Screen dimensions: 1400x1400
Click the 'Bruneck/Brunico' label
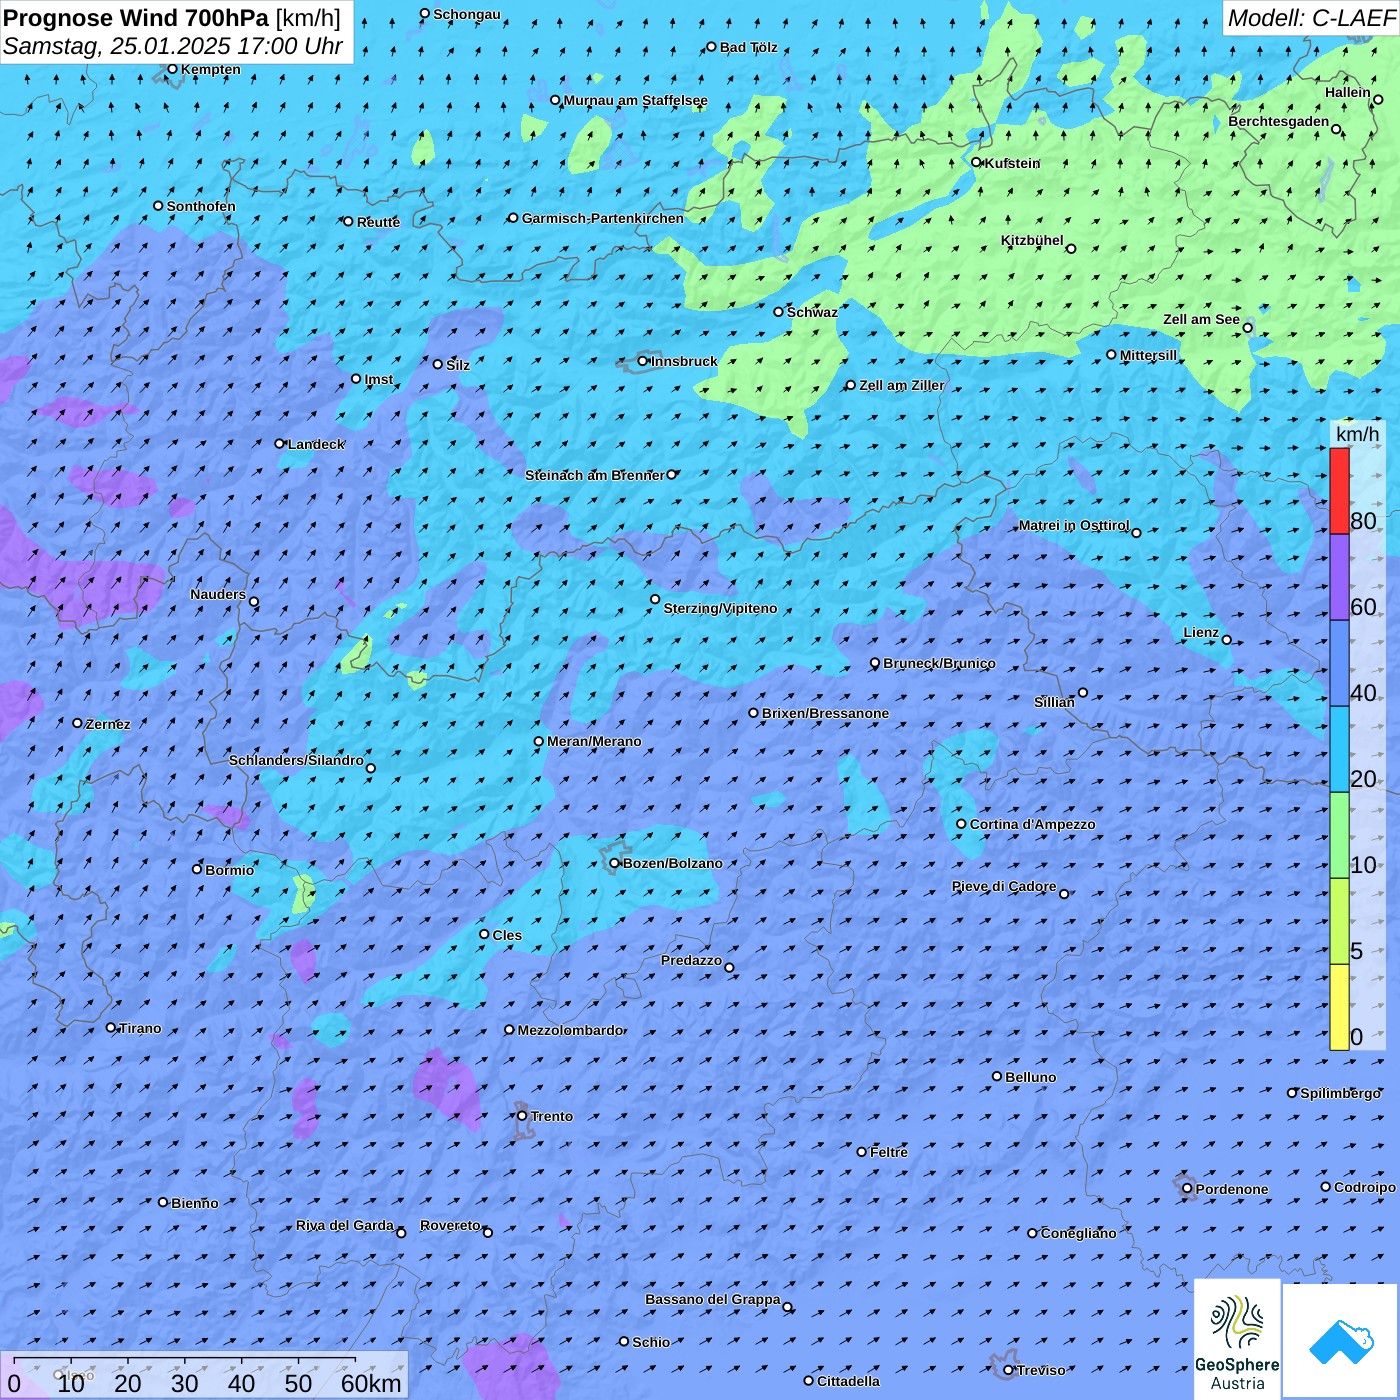939,663
